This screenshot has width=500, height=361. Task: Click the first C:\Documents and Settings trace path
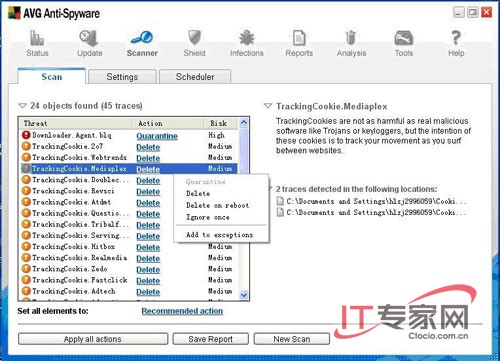pyautogui.click(x=376, y=201)
